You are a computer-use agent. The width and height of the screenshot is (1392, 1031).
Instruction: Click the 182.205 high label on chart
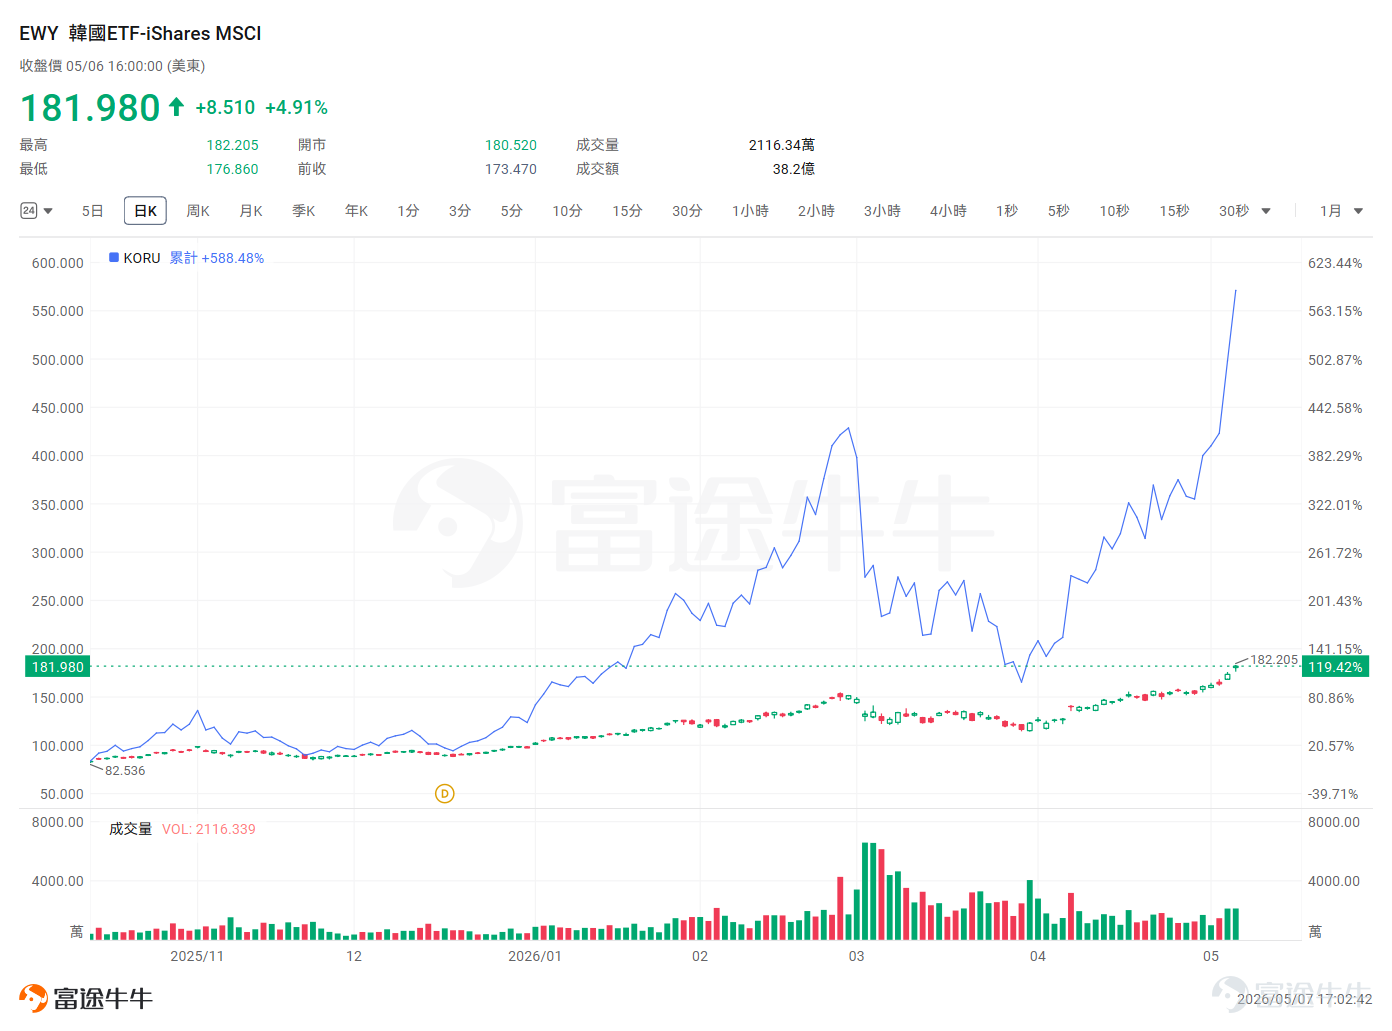(1274, 660)
